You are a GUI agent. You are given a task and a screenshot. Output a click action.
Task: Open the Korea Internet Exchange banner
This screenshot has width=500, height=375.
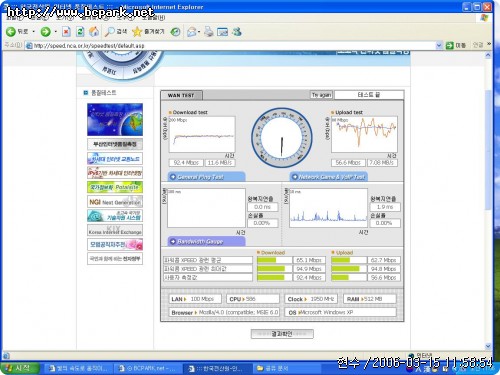pos(115,230)
